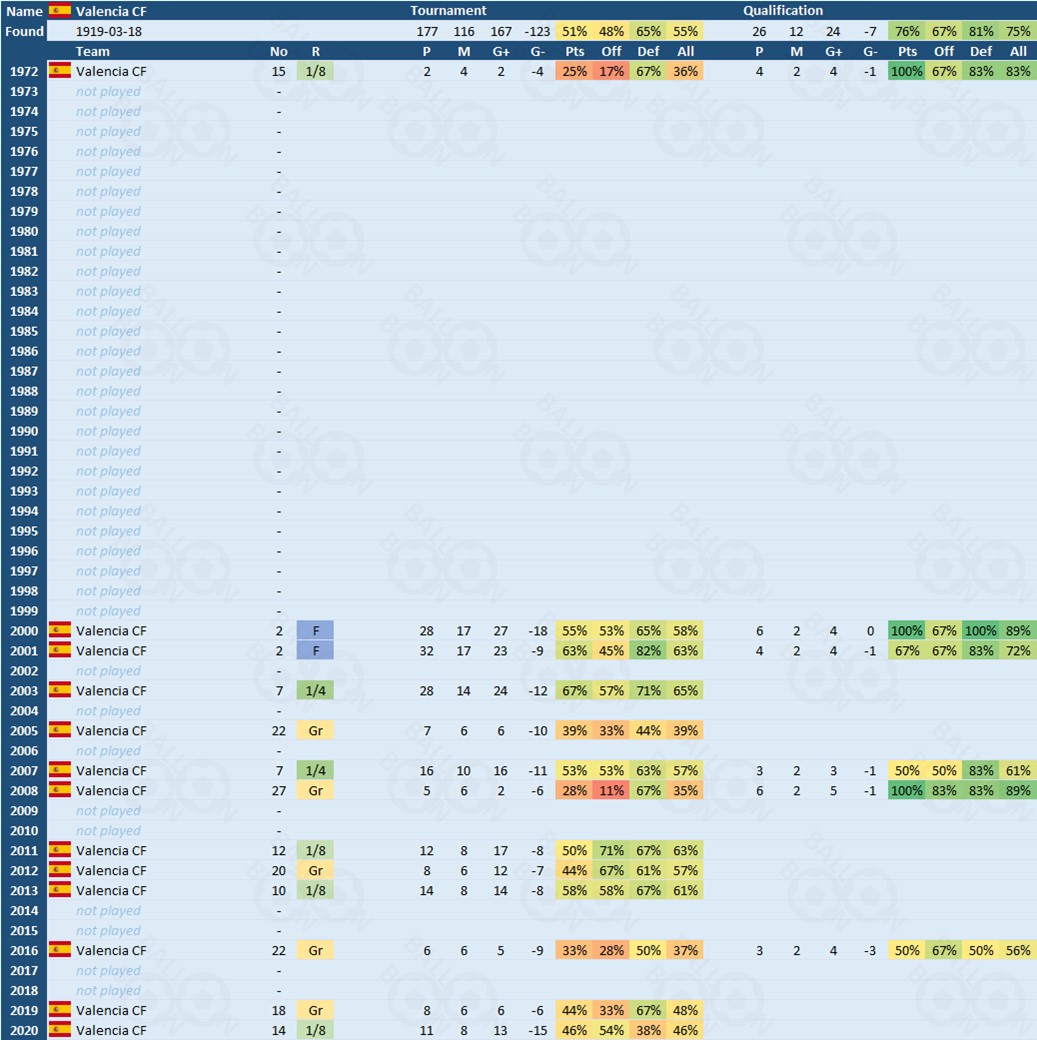The image size is (1037, 1040).
Task: Select the Team column header
Action: pos(93,51)
